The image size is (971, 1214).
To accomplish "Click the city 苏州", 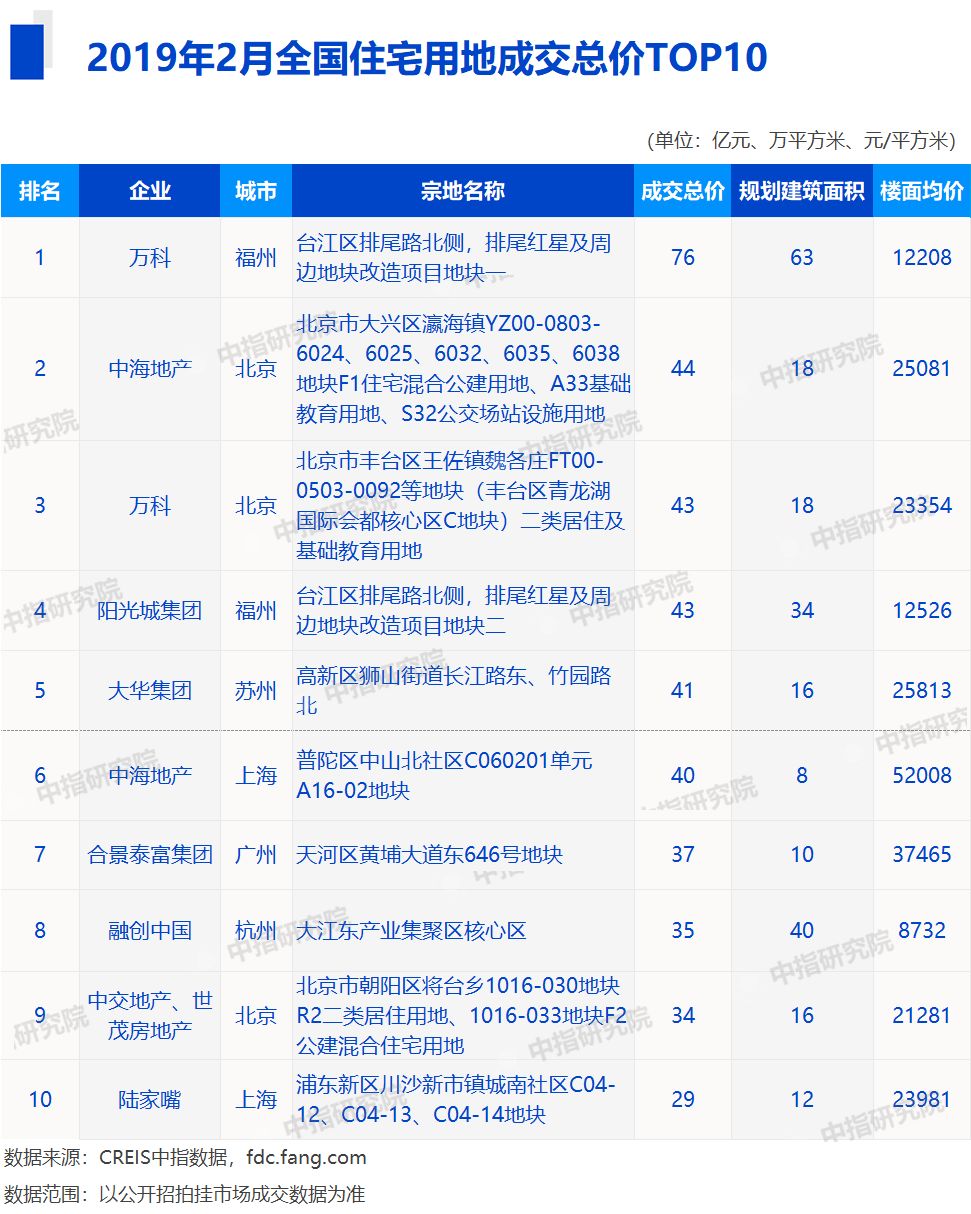I will pos(256,691).
